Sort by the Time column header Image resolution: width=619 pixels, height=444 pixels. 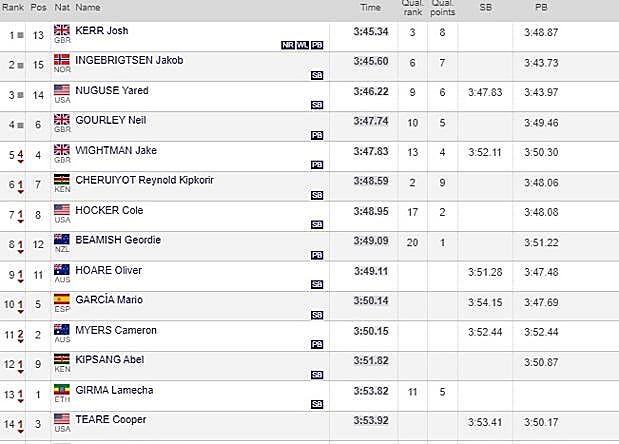[x=369, y=7]
